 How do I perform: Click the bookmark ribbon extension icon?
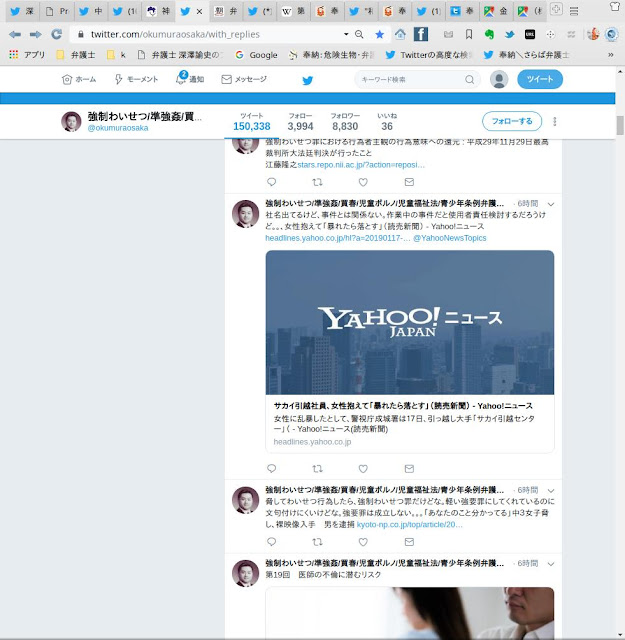[x=469, y=35]
